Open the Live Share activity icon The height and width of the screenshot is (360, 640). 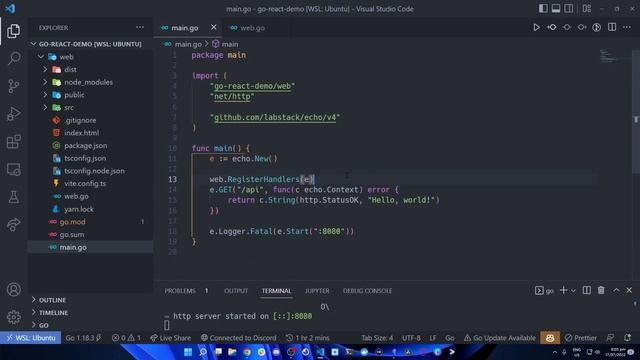(x=13, y=224)
